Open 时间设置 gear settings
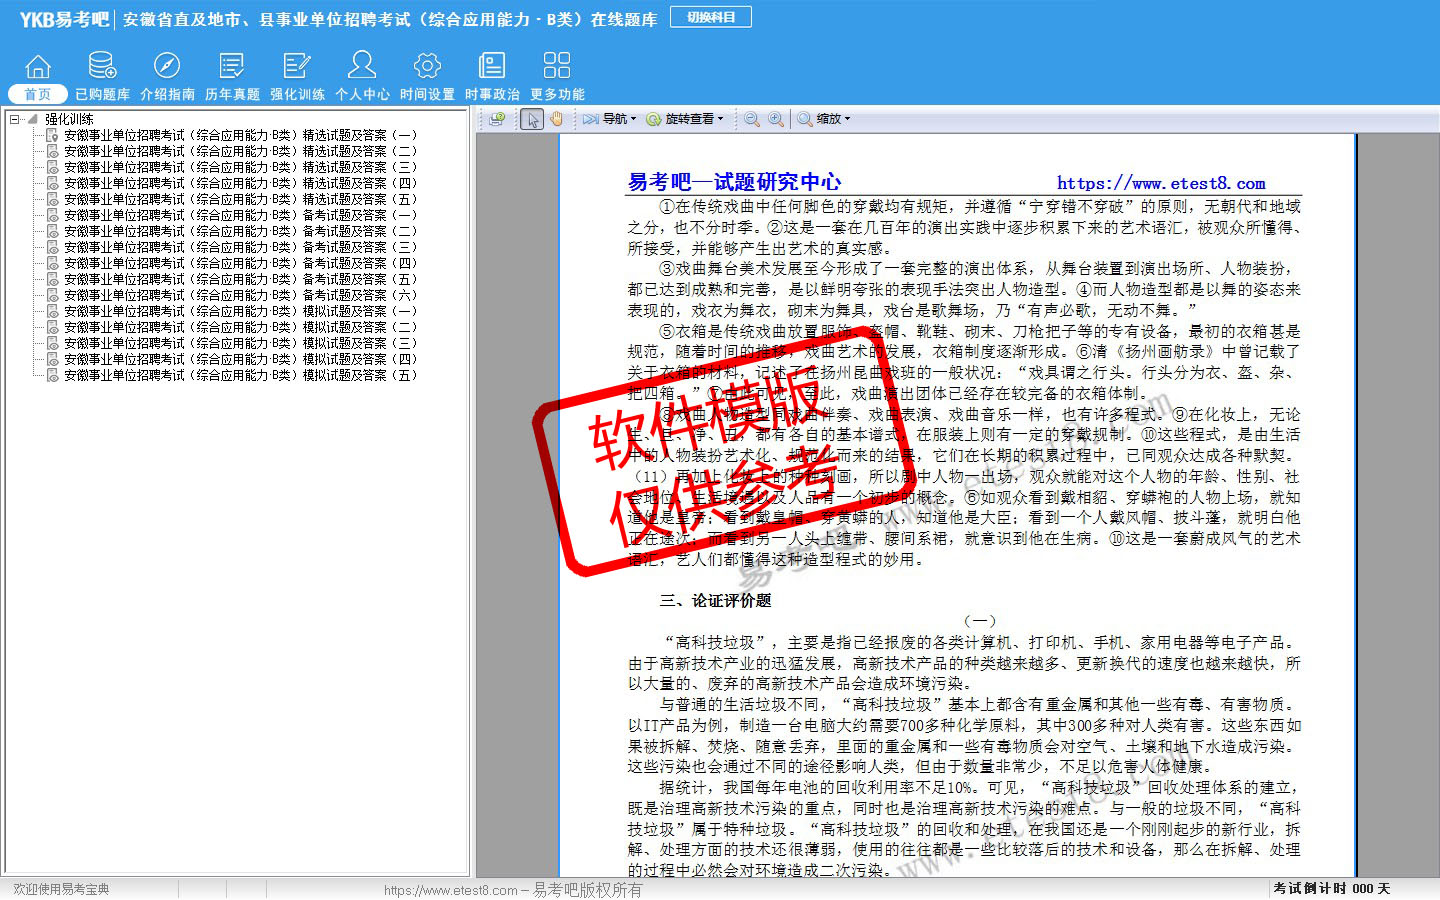The height and width of the screenshot is (900, 1440). click(427, 75)
